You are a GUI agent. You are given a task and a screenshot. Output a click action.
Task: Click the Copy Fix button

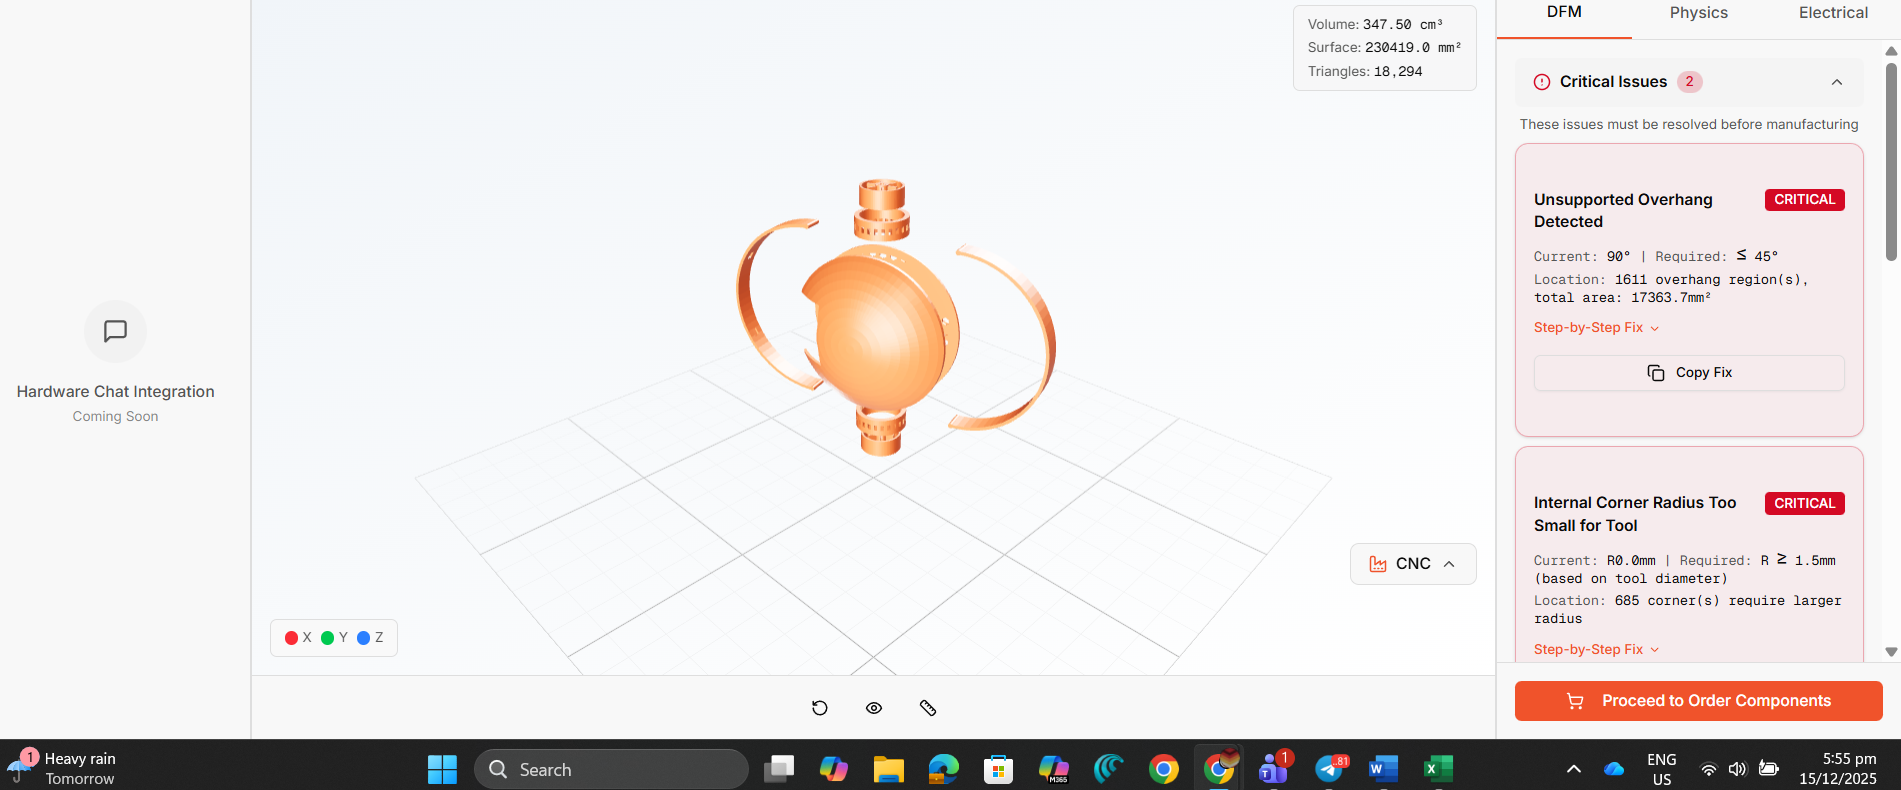[1689, 373]
